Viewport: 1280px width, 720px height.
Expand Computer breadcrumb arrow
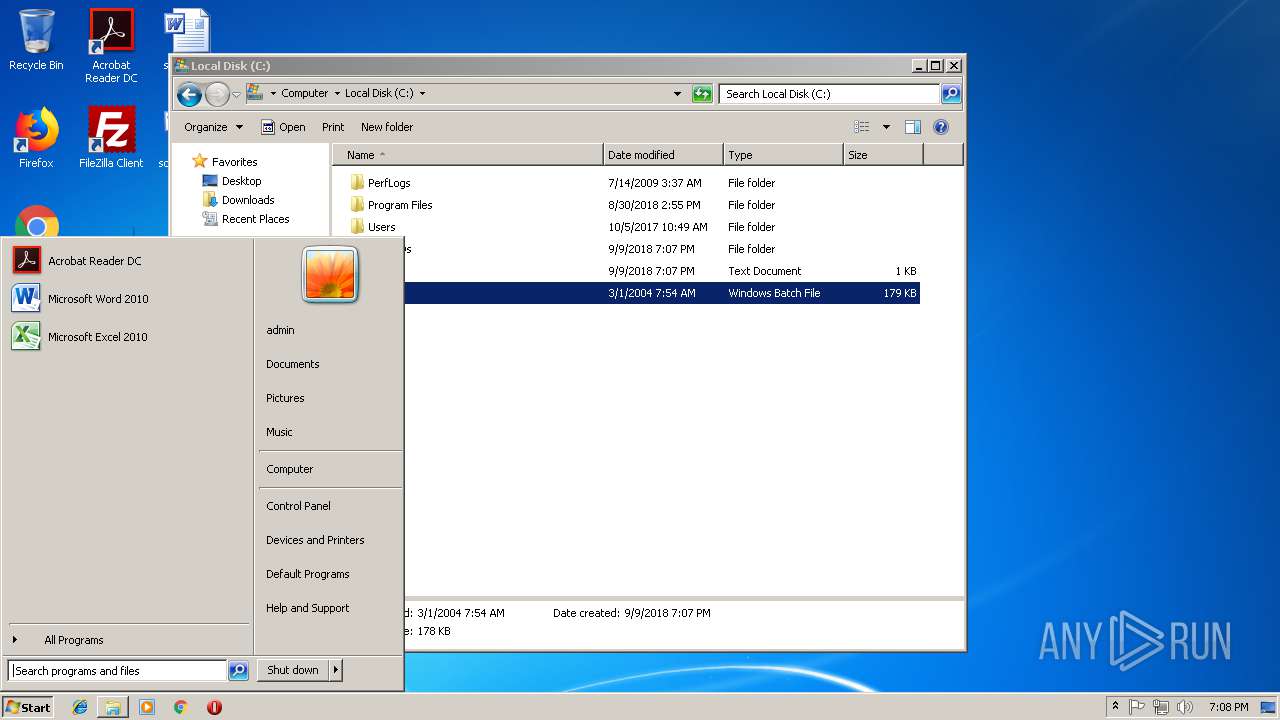coord(337,94)
